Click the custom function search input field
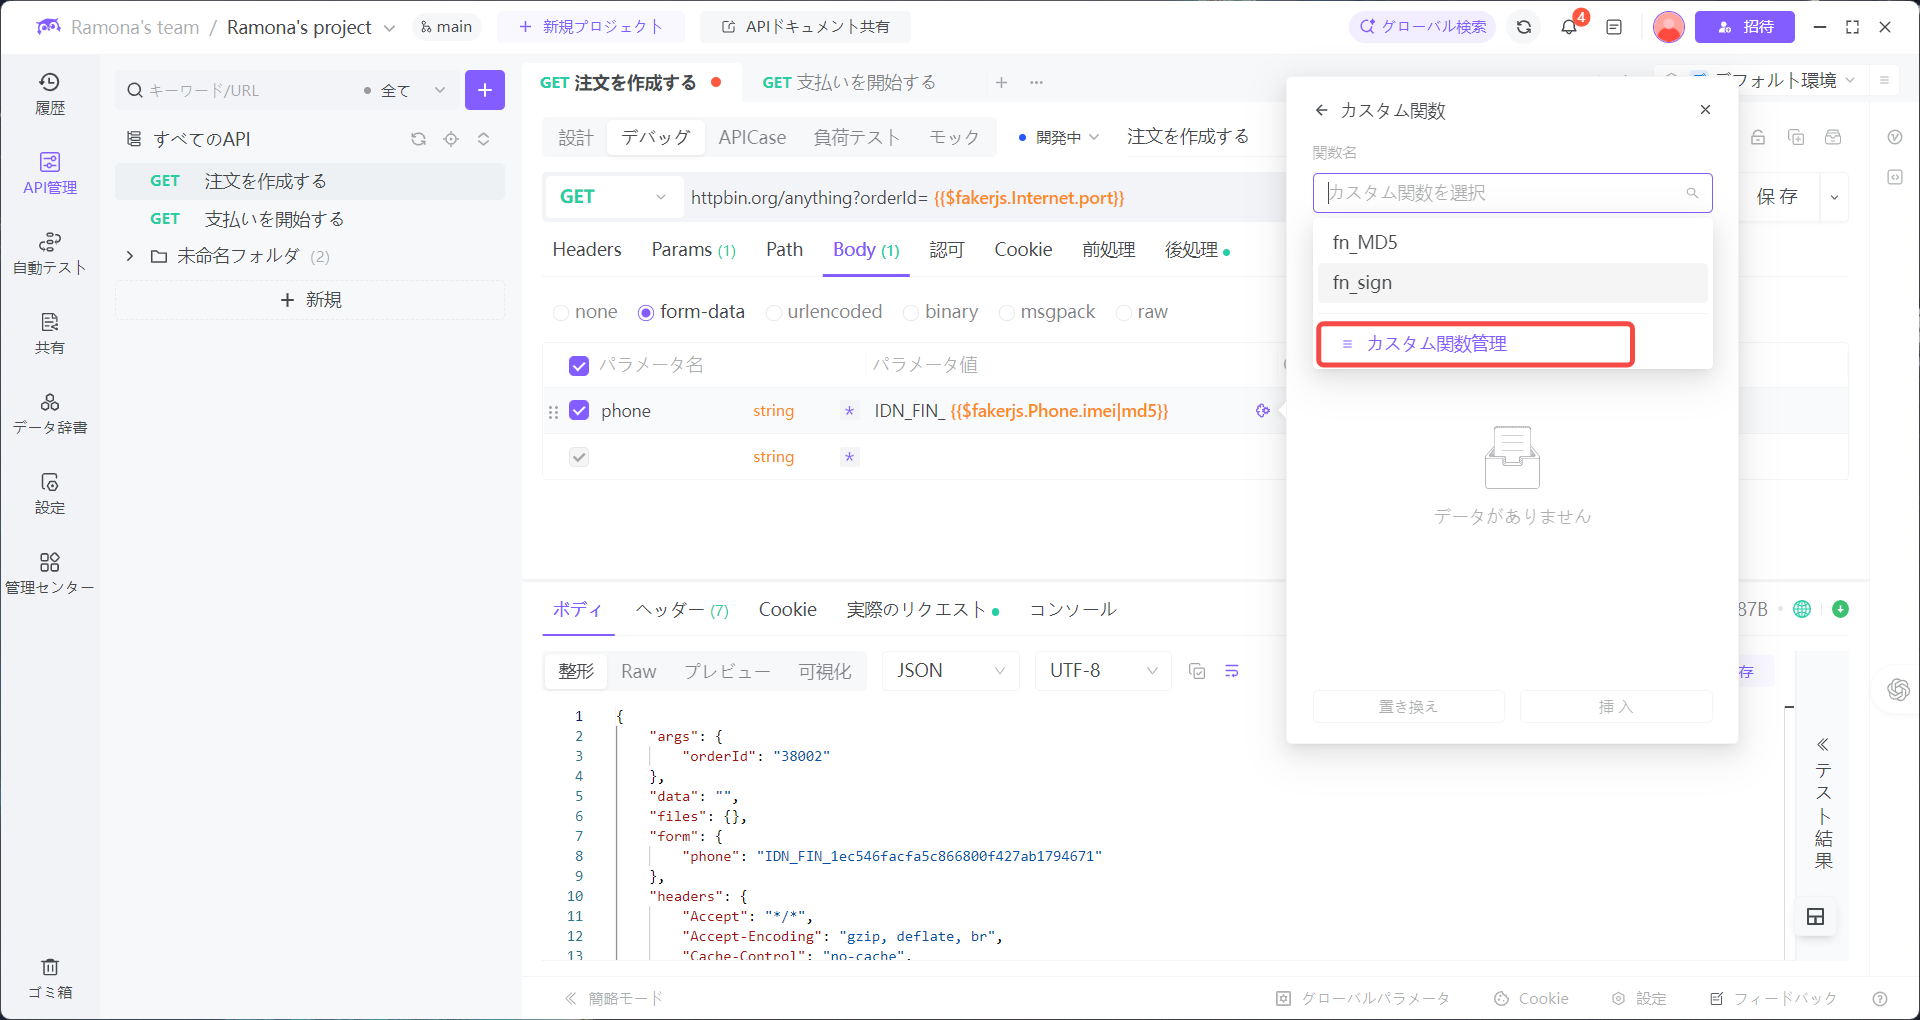This screenshot has height=1020, width=1920. pyautogui.click(x=1500, y=193)
